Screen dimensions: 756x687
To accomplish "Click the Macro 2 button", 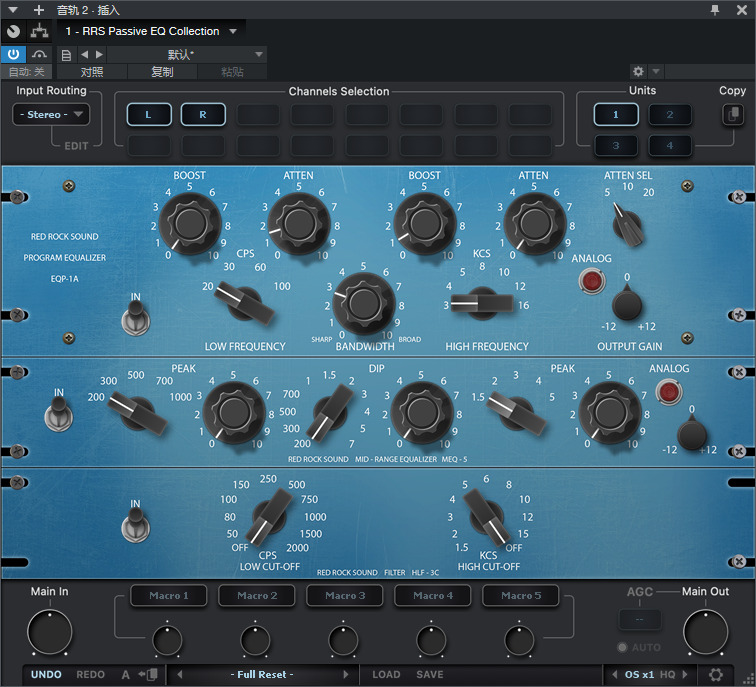I will 257,595.
